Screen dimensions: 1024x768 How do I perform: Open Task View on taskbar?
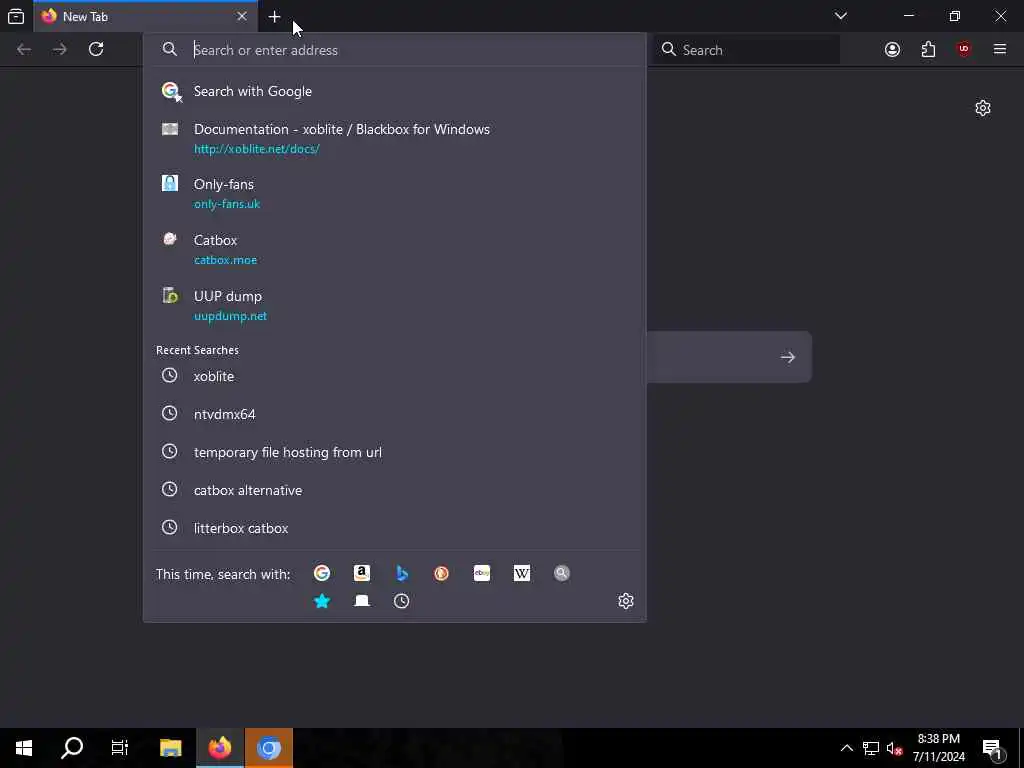[x=120, y=748]
